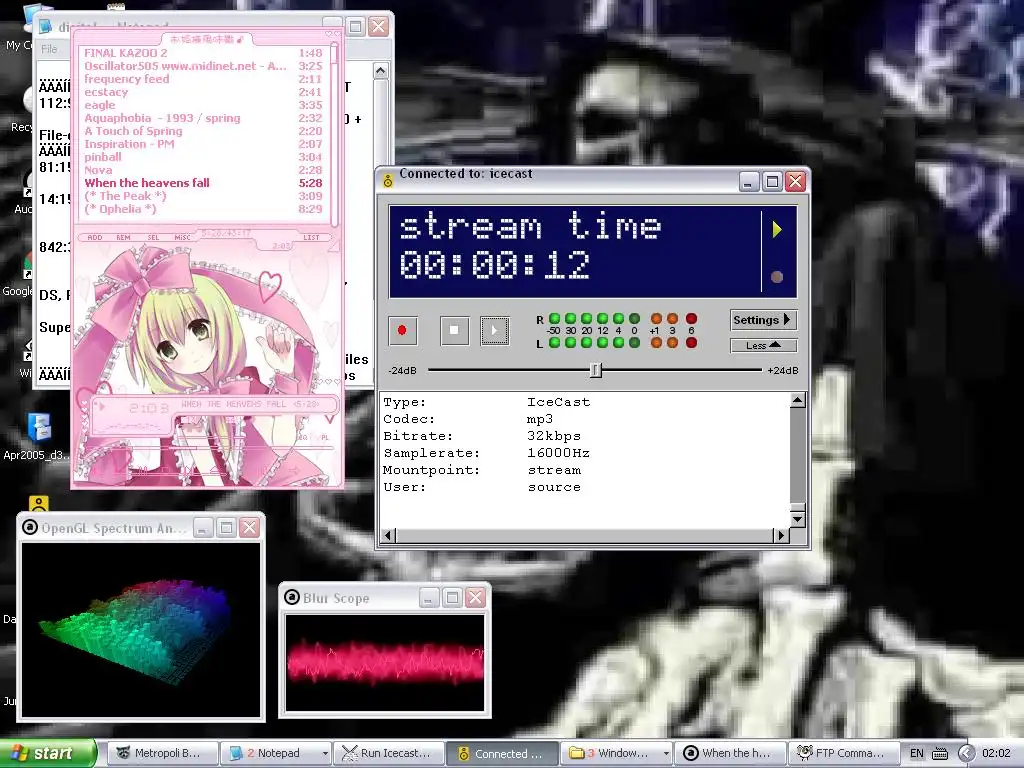Expand hidden system tray icons arrow
The width and height of the screenshot is (1024, 768).
(x=967, y=754)
